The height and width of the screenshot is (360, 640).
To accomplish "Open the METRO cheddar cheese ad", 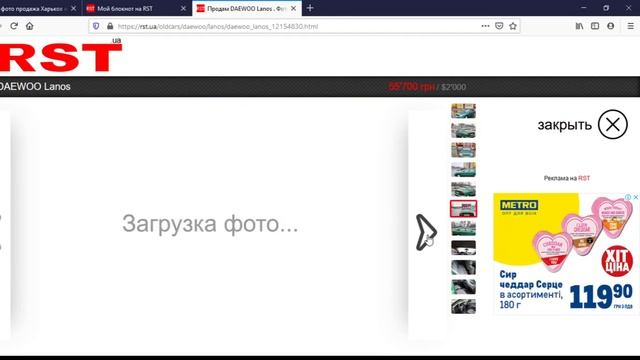I will (x=566, y=254).
